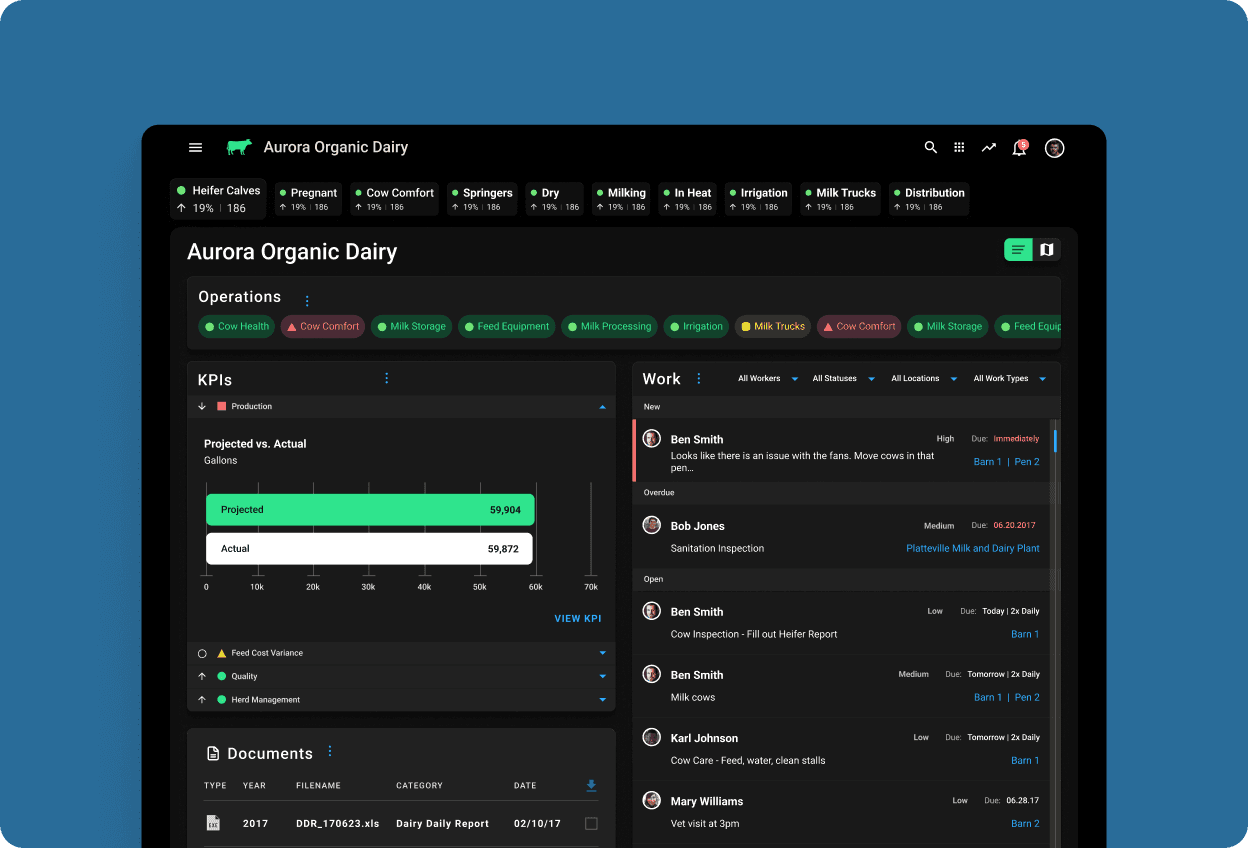Switch to map view icon
This screenshot has width=1248, height=848.
click(1047, 250)
